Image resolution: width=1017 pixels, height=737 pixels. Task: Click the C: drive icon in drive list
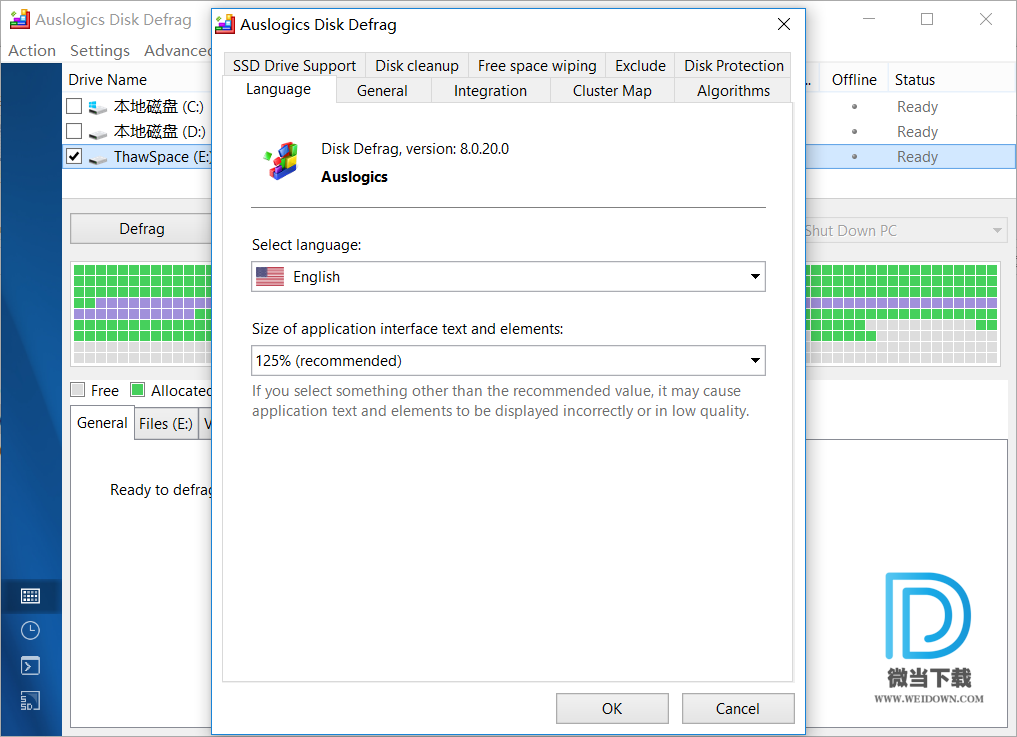click(98, 107)
